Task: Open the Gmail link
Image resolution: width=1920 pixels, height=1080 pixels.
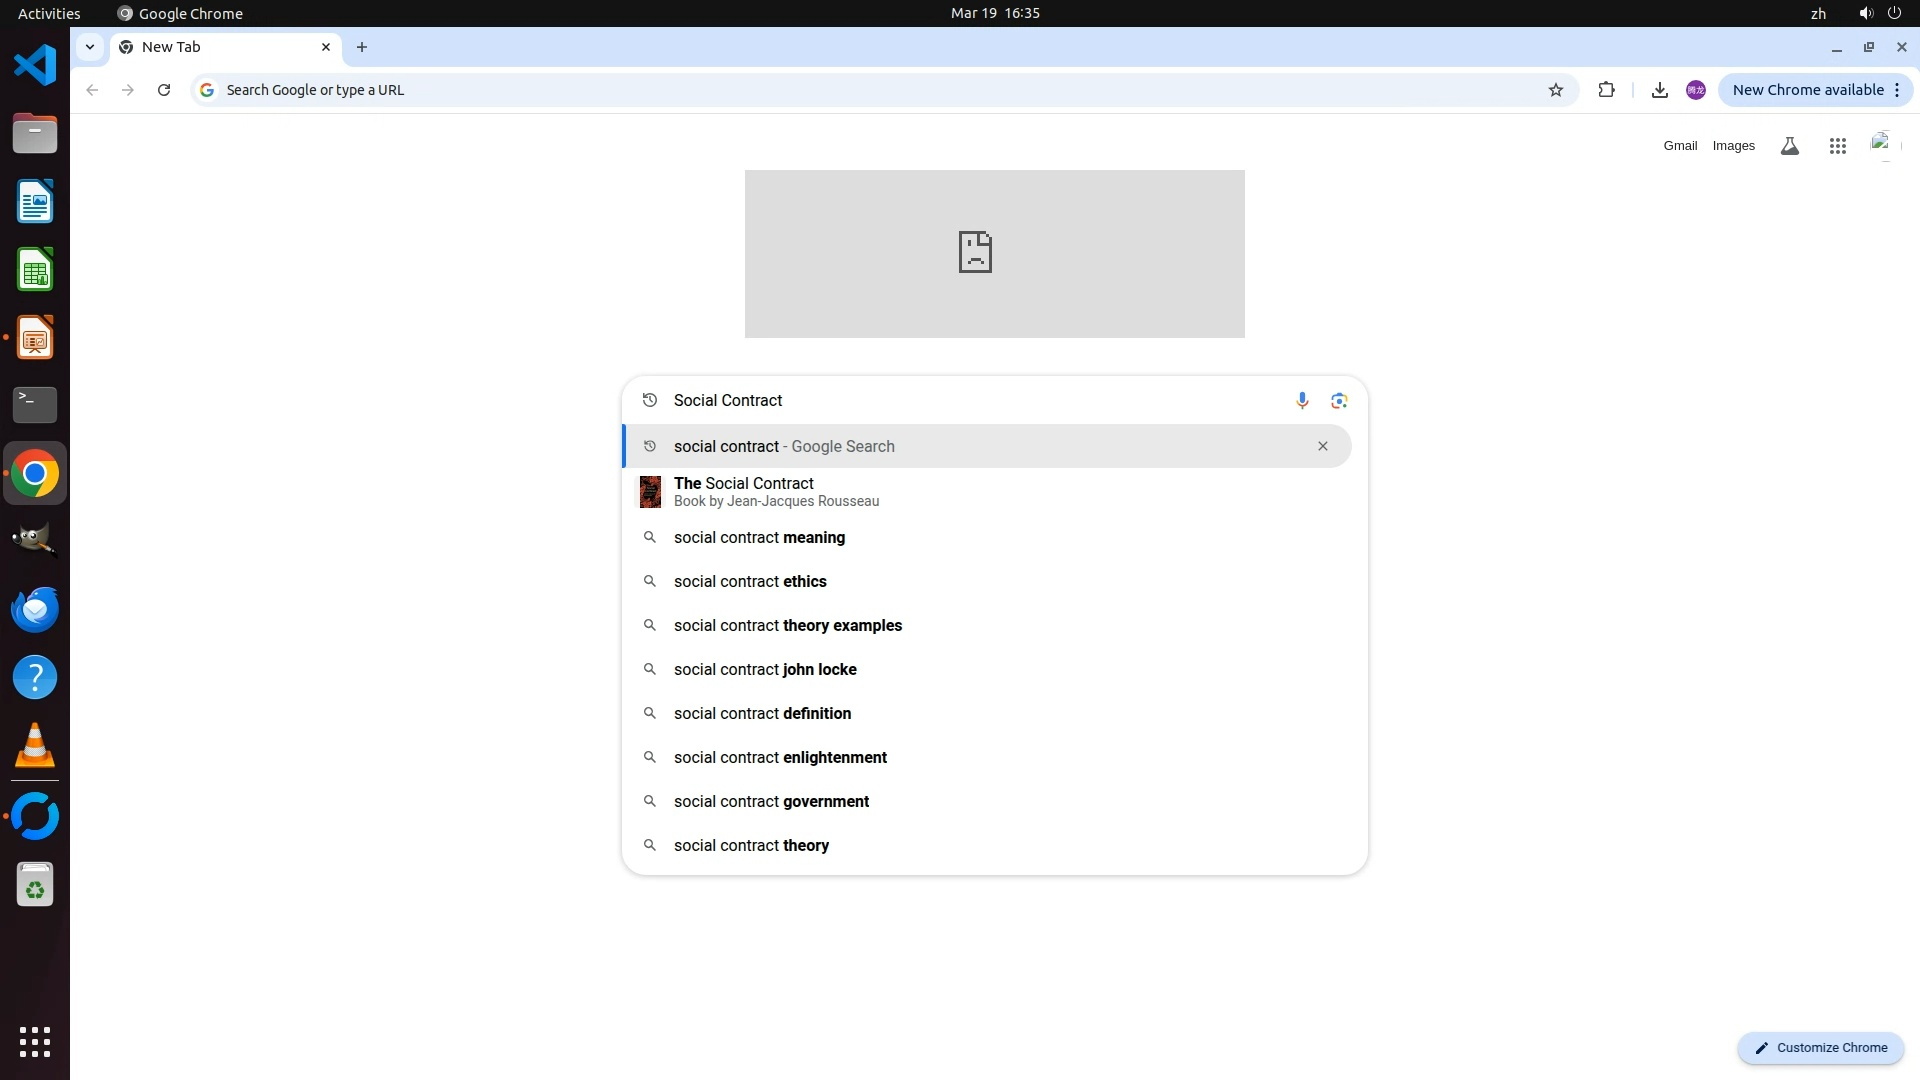Action: click(x=1680, y=146)
